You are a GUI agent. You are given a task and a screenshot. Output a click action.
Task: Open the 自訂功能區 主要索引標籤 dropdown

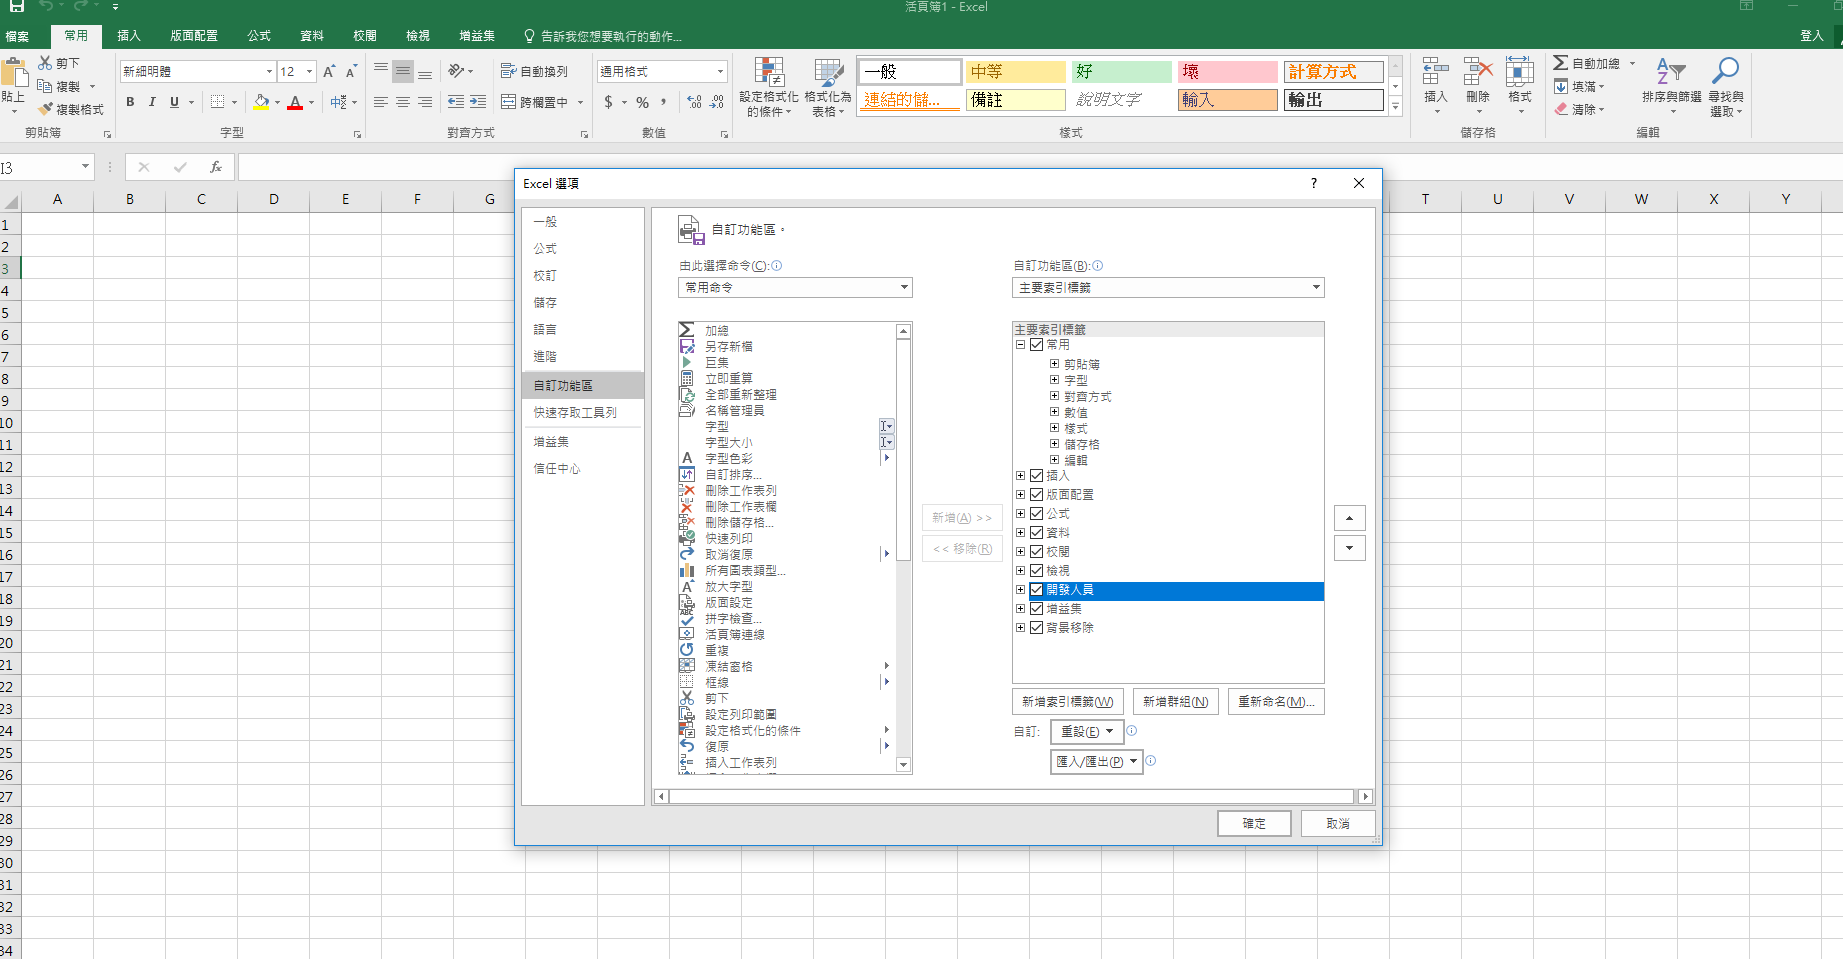(x=1168, y=288)
